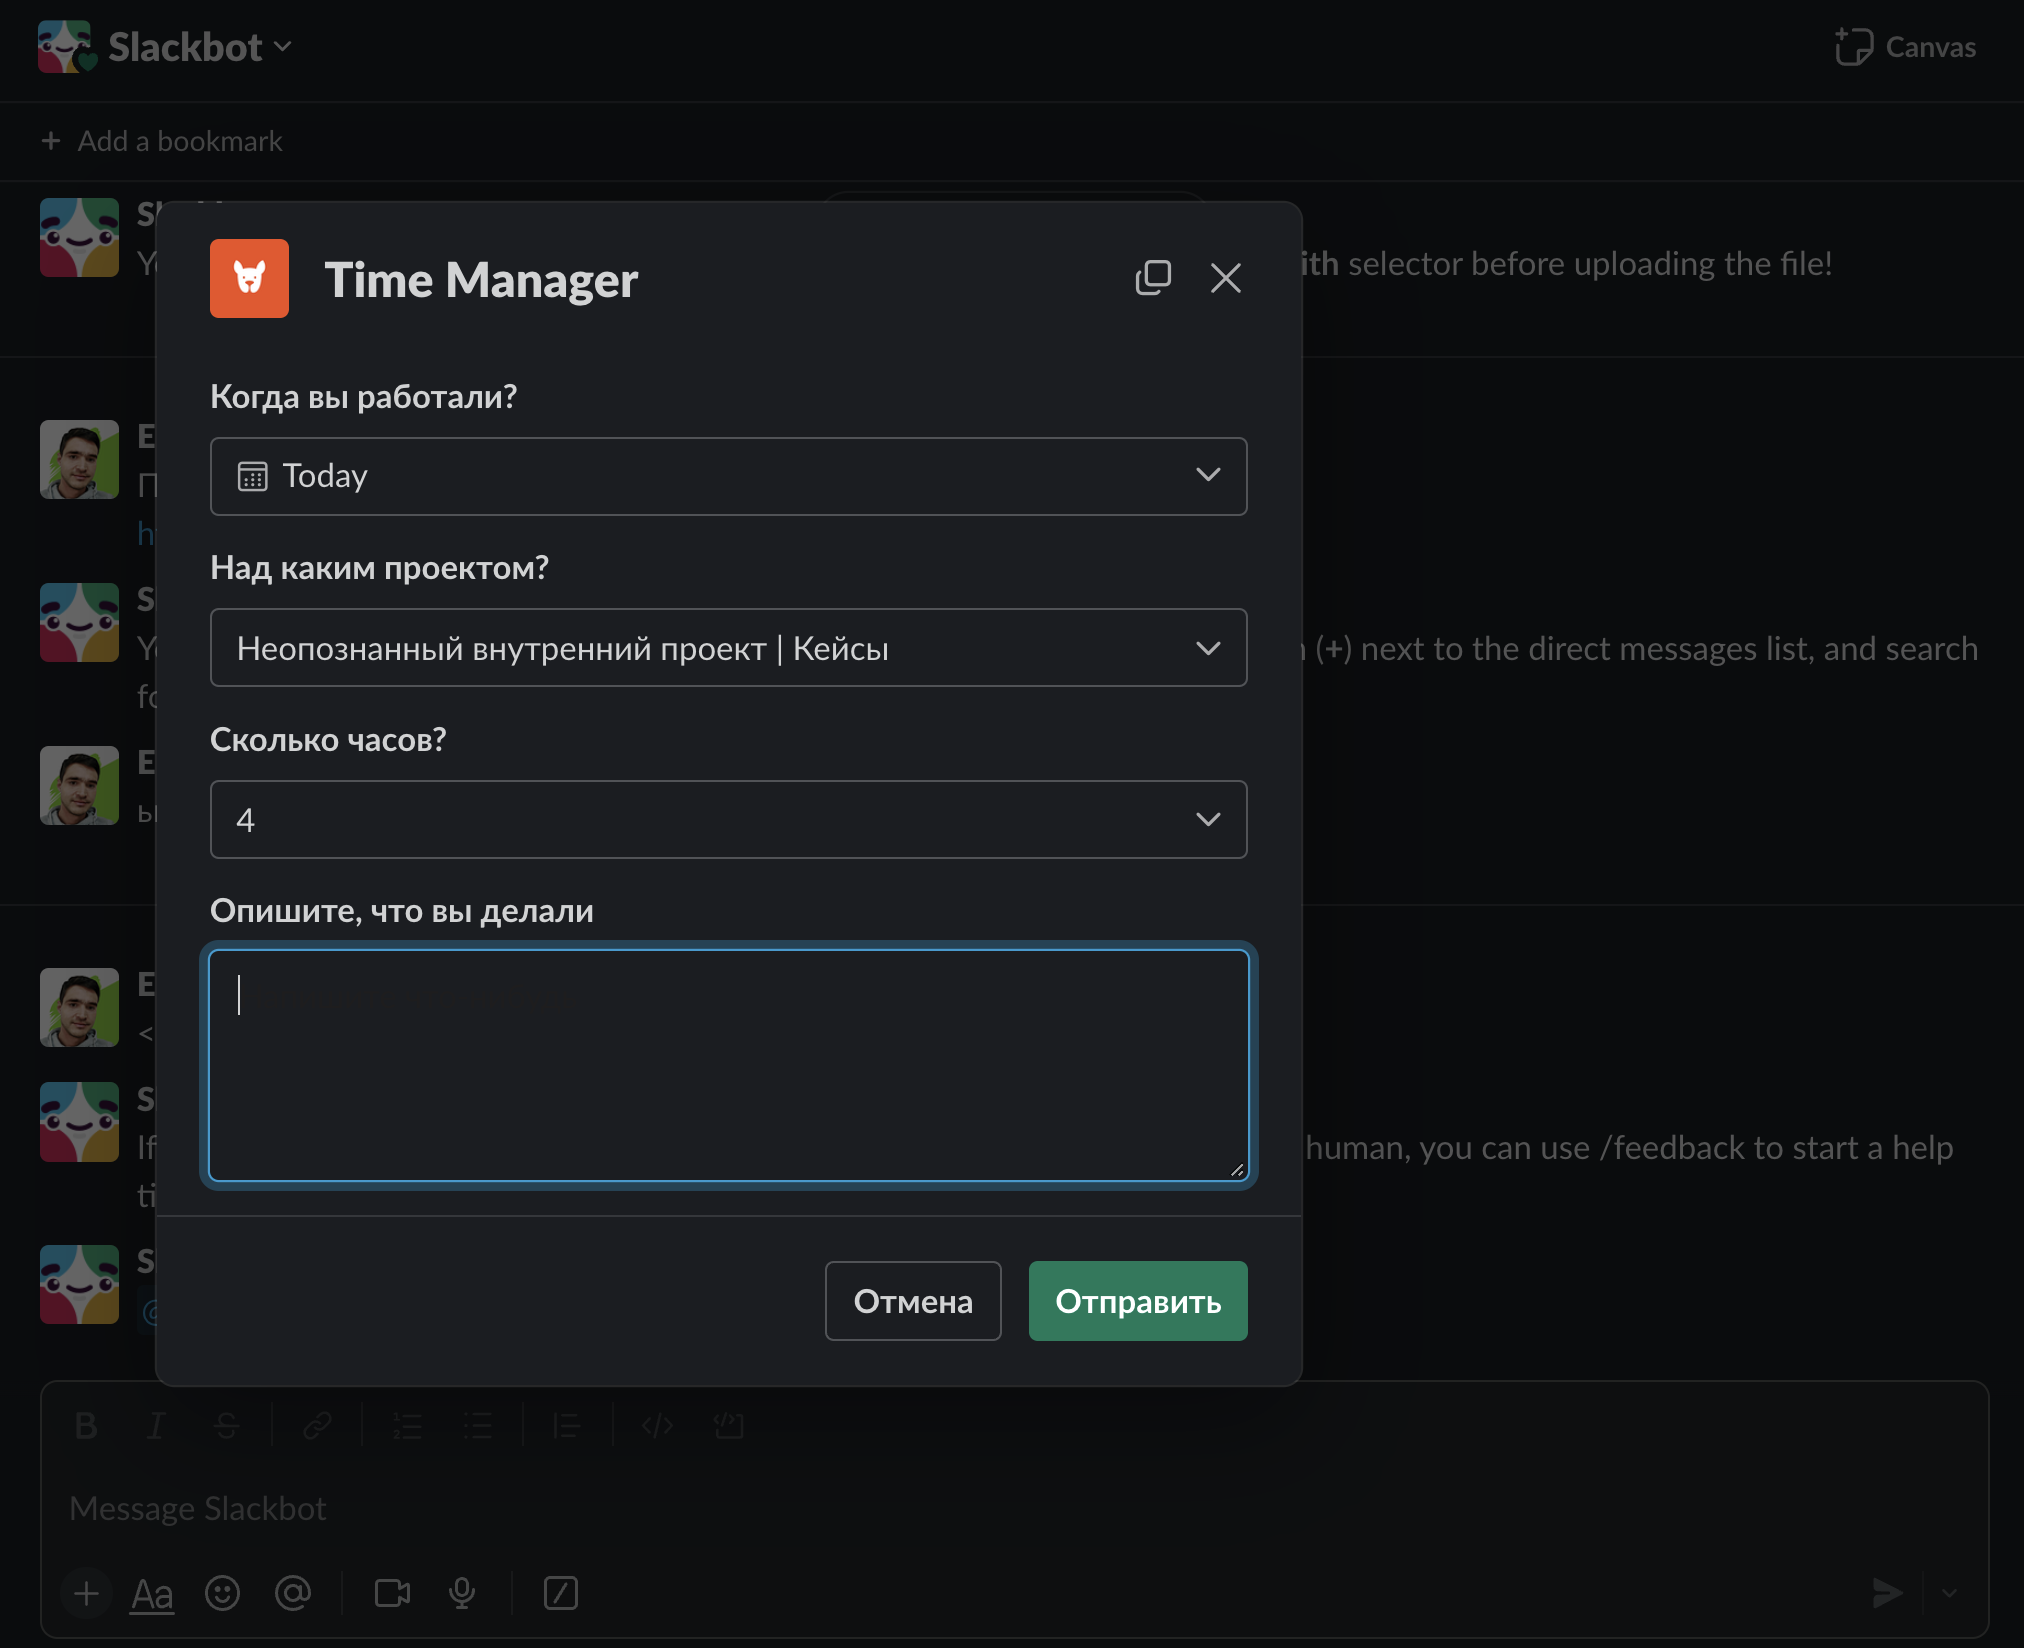Open the Canvas panel
This screenshot has height=1648, width=2024.
point(1906,47)
